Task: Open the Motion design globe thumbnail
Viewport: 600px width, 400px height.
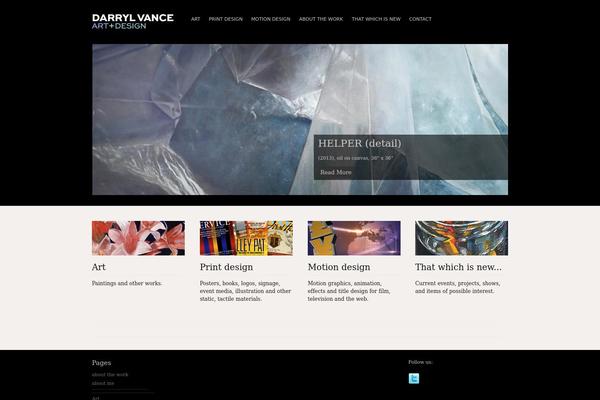Action: [354, 238]
